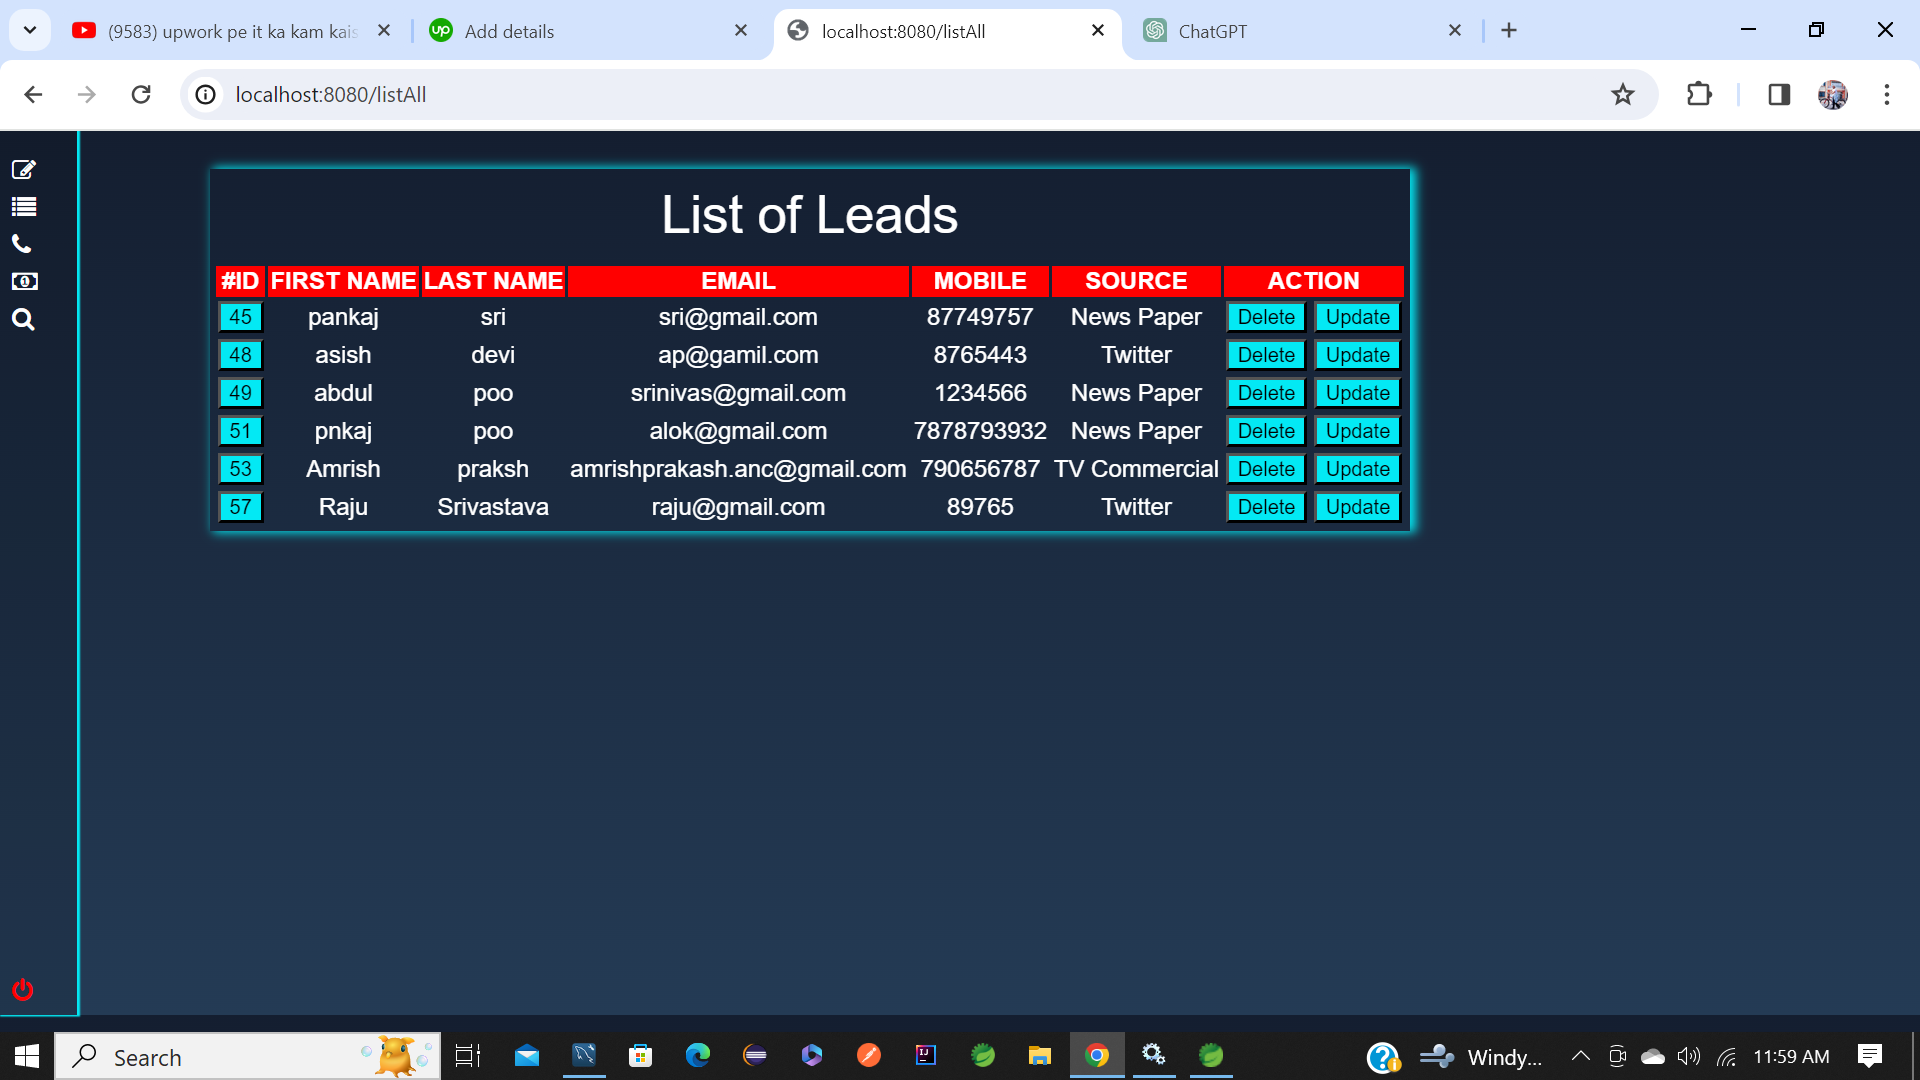1920x1080 pixels.
Task: Select the phone icon in sidebar
Action: point(22,244)
